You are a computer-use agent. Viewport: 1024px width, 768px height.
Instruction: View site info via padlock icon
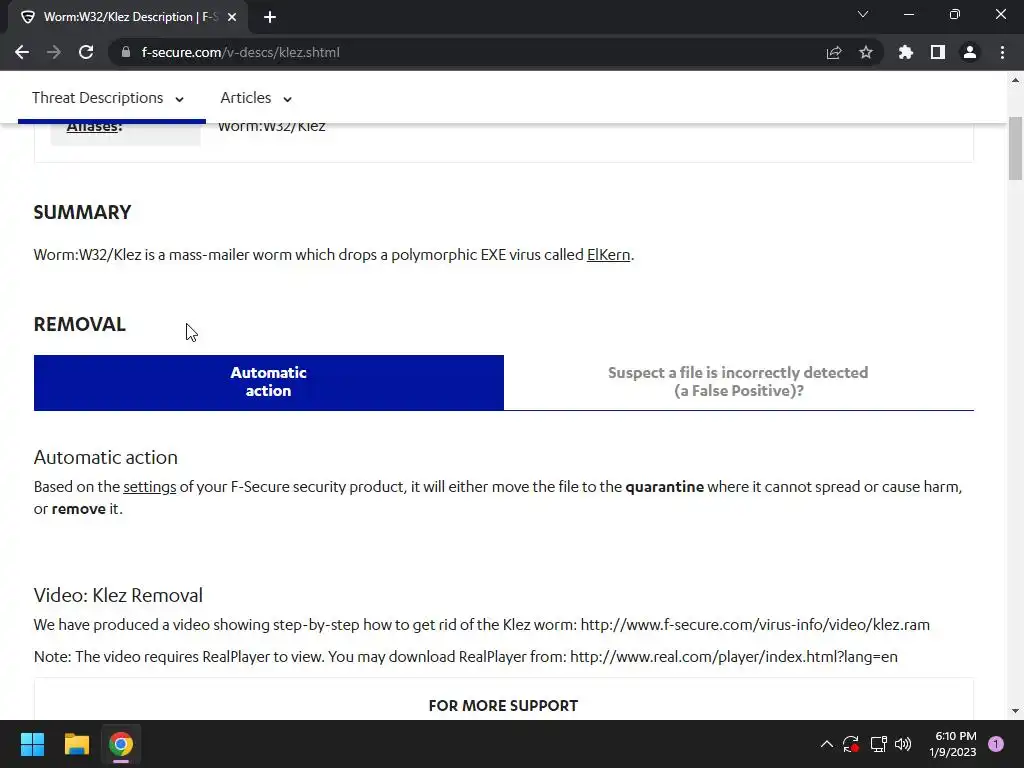point(126,52)
